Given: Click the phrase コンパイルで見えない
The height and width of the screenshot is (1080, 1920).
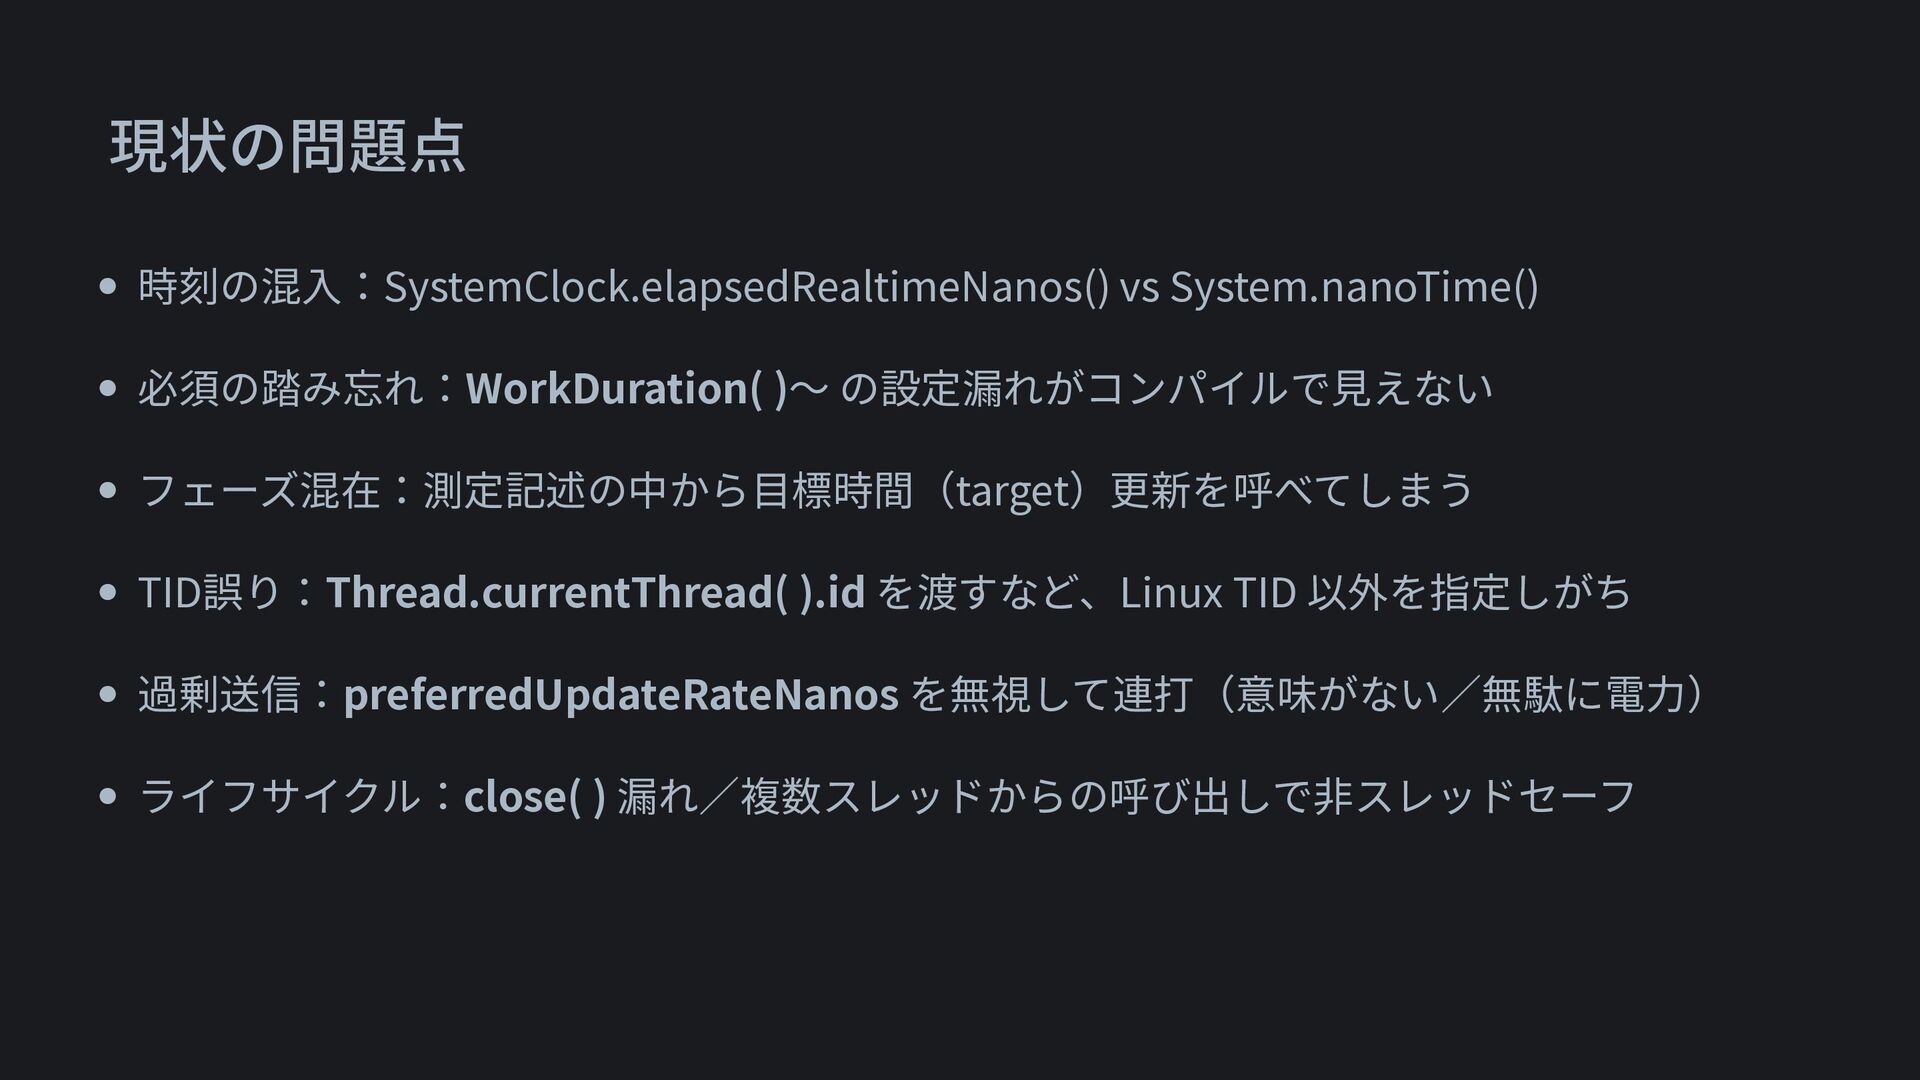Looking at the screenshot, I should [1289, 388].
